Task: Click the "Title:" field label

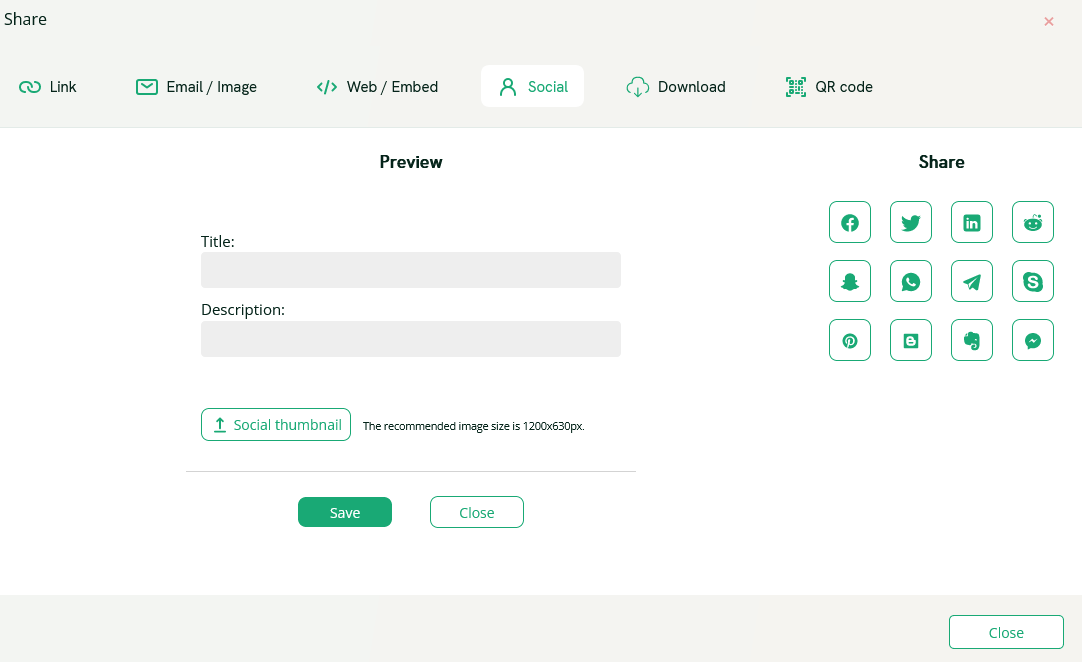Action: (x=217, y=242)
